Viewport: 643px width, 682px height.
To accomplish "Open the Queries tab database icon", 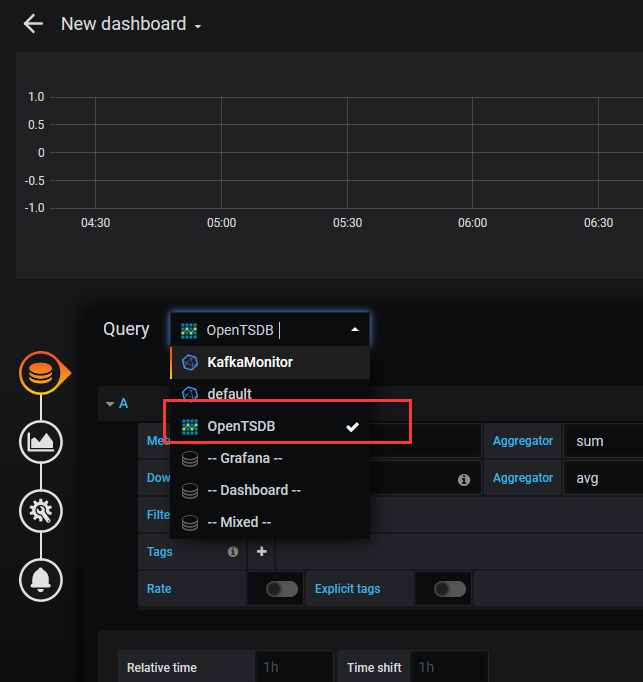I will 40,373.
